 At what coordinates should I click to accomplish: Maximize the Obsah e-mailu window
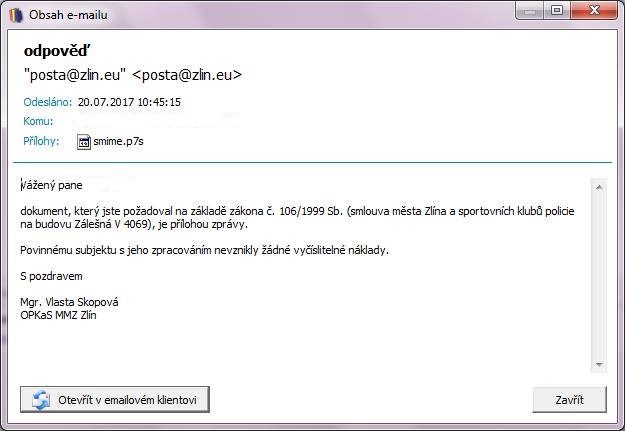coord(557,11)
